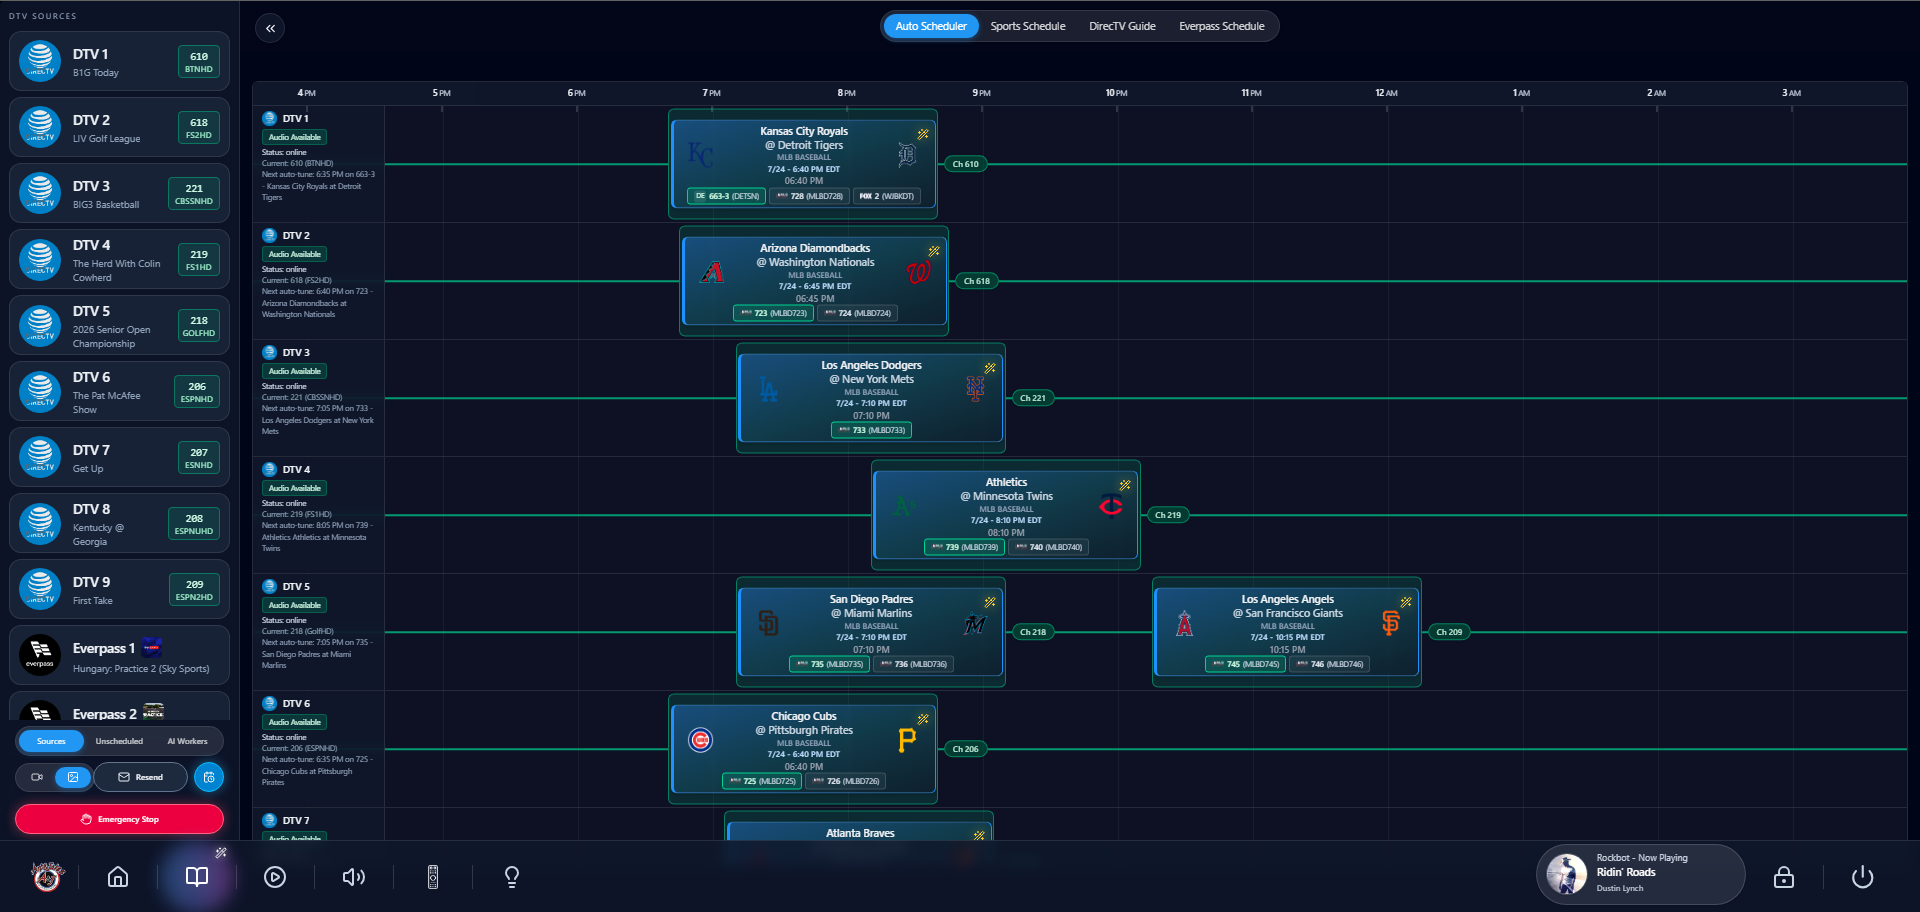1920x912 pixels.
Task: Click the magic wand on Los Angeles Dodgers card
Action: pos(990,368)
